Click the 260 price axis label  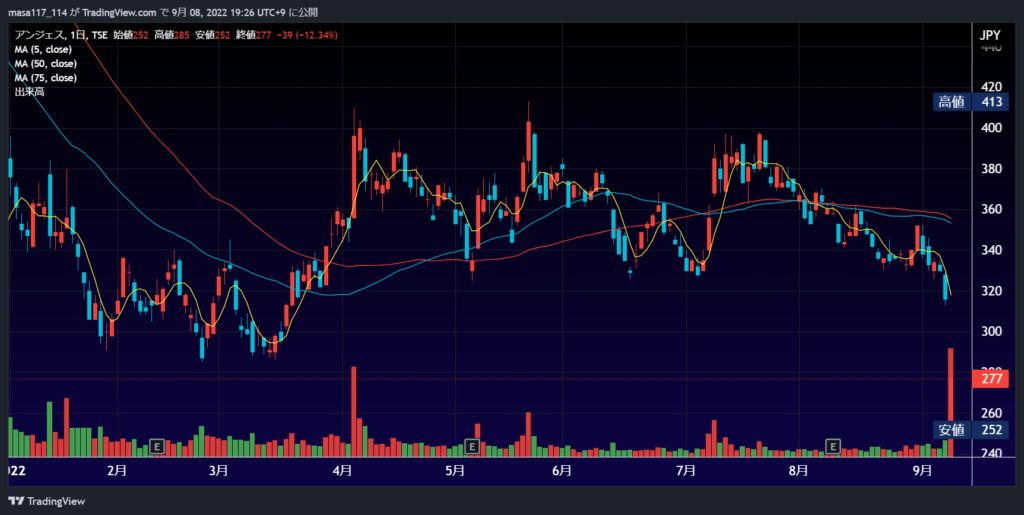pos(991,413)
